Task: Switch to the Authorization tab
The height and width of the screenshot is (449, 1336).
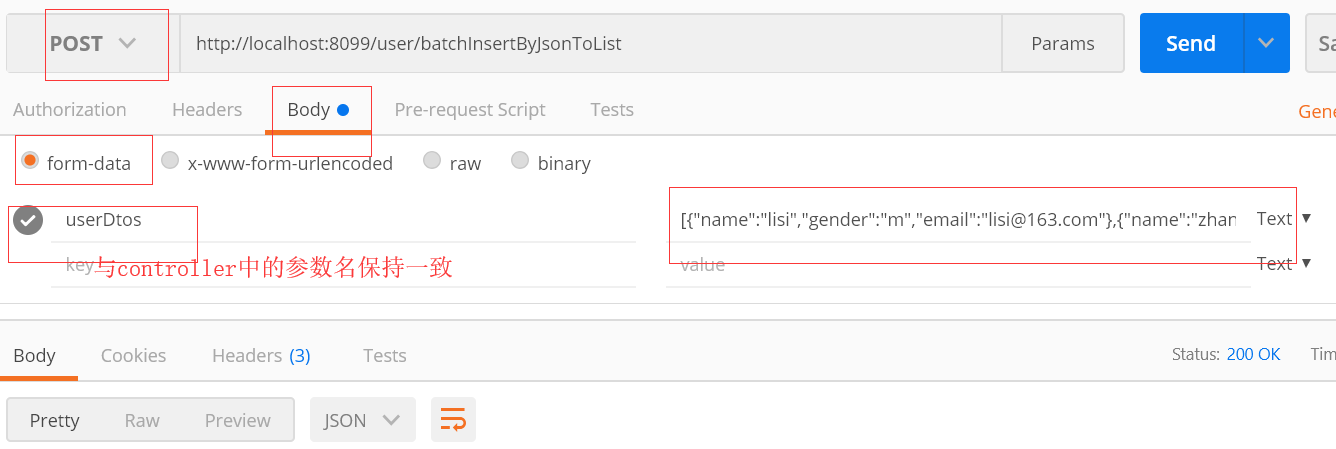Action: click(x=70, y=109)
